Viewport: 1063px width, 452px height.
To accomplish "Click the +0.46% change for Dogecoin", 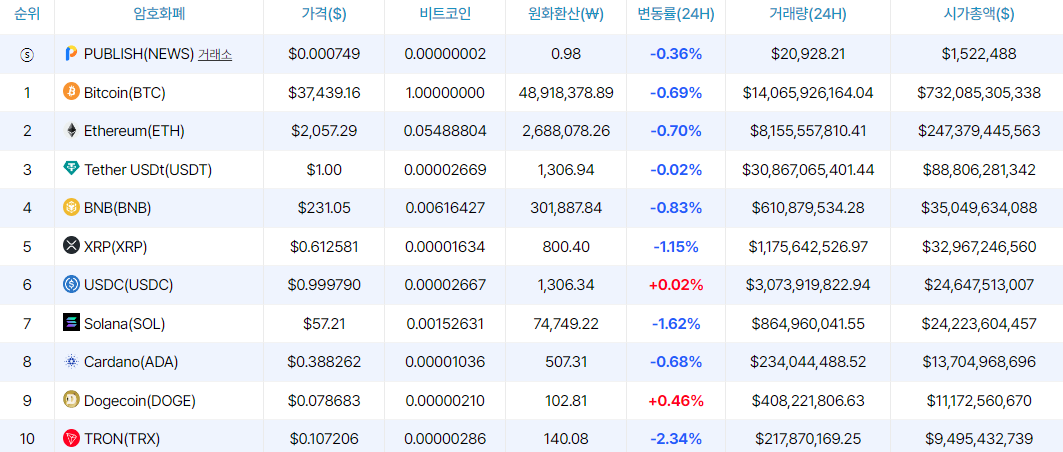I will [676, 401].
